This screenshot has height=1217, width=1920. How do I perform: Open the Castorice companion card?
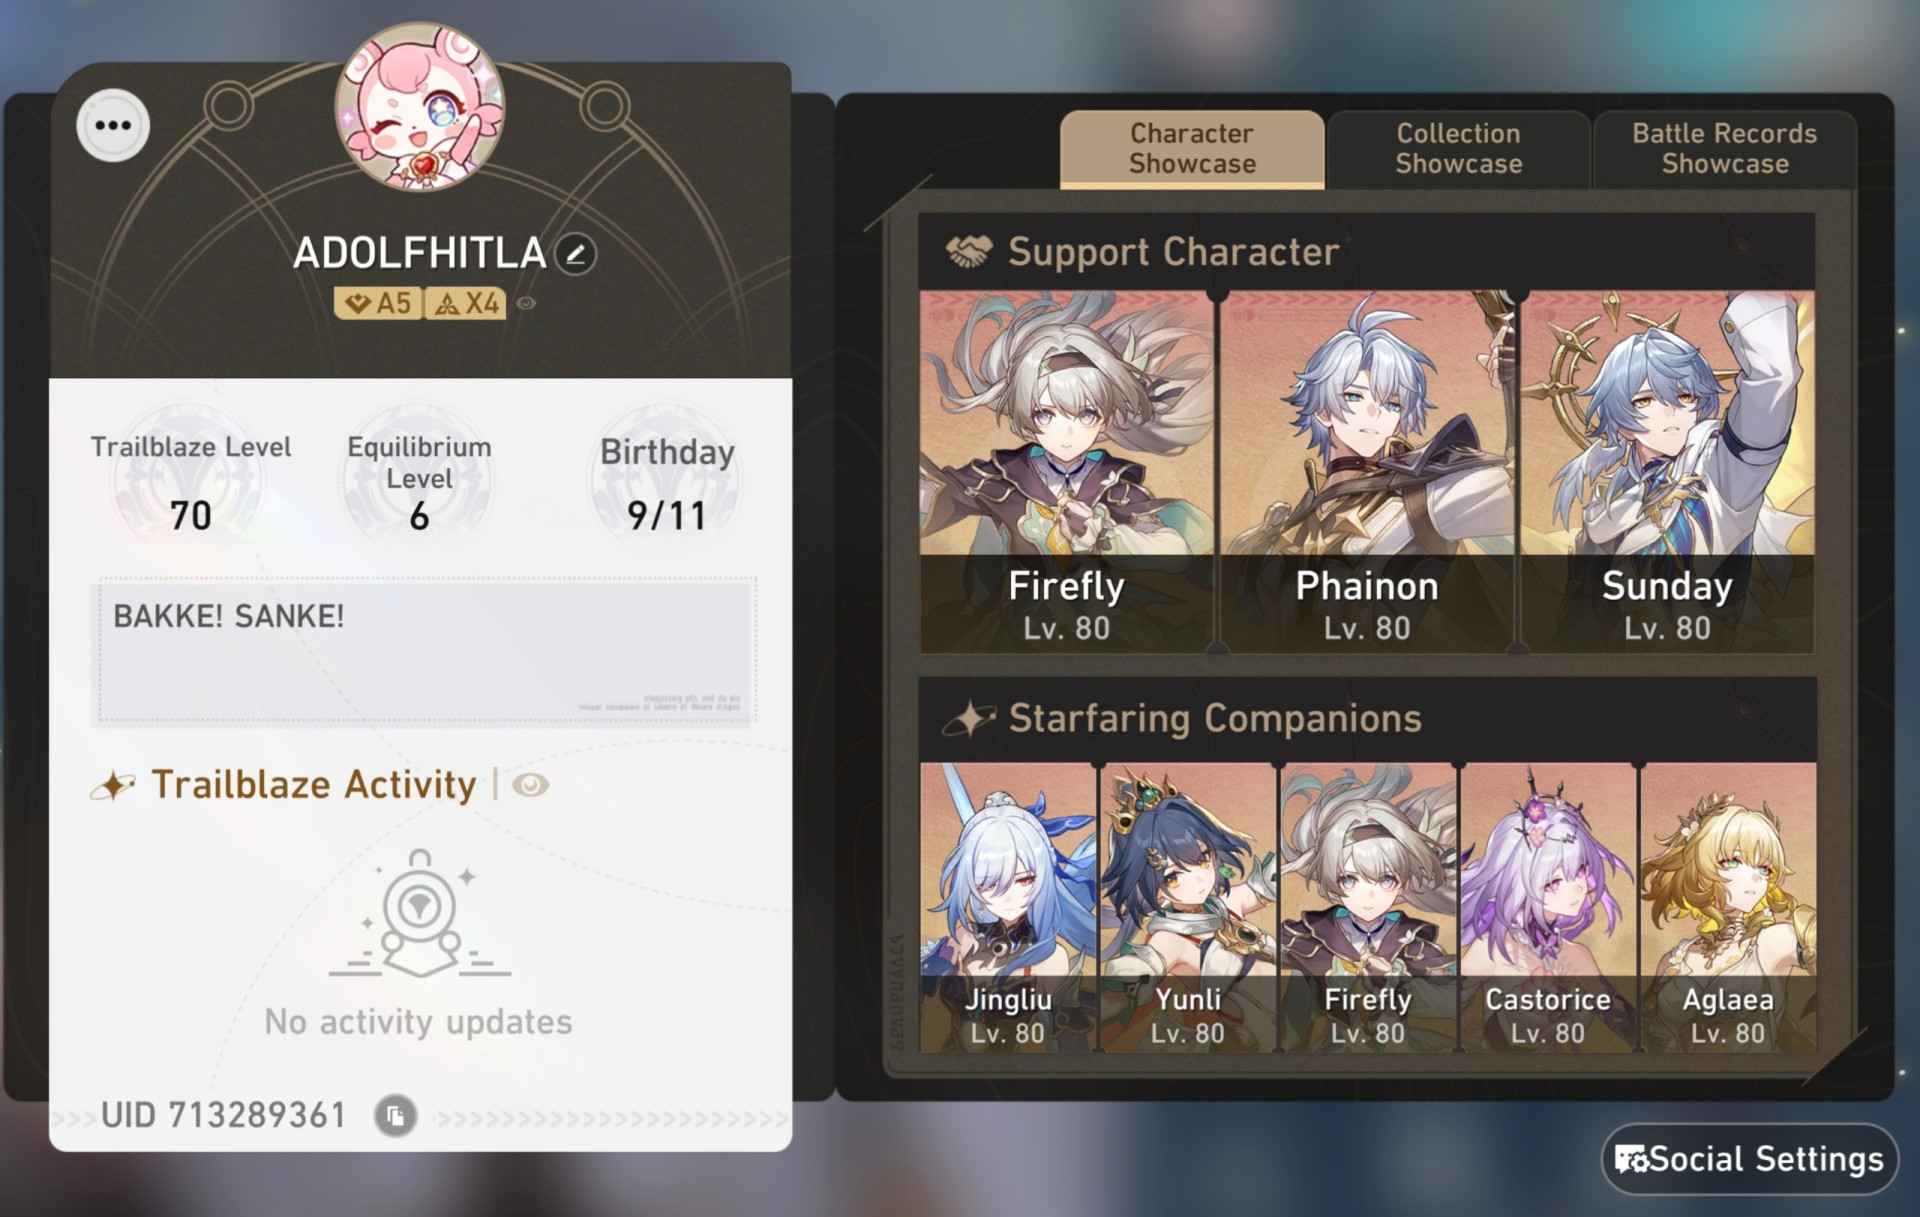click(1548, 907)
